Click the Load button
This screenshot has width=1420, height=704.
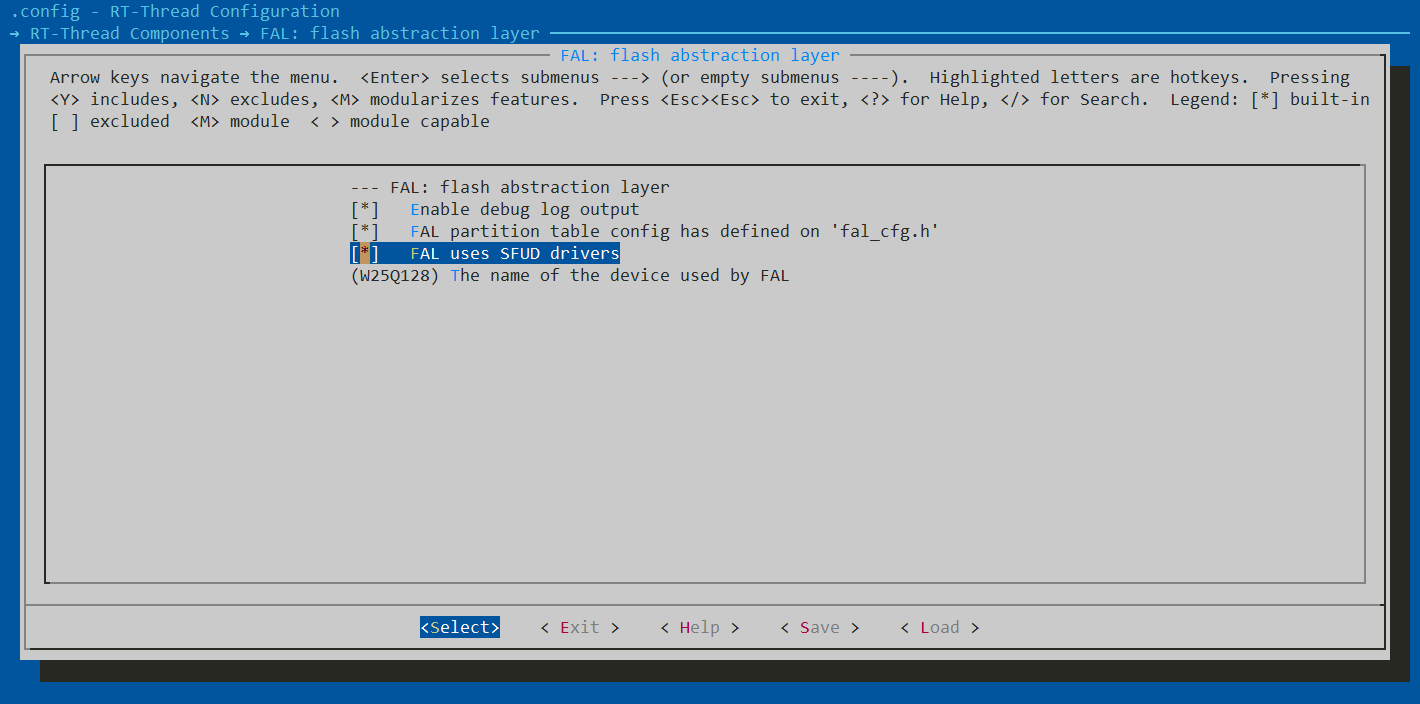point(940,627)
